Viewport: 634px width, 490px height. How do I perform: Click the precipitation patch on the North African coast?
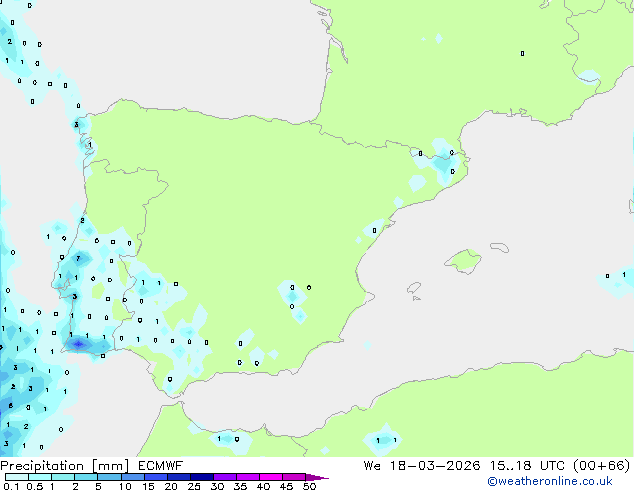[x=381, y=438]
